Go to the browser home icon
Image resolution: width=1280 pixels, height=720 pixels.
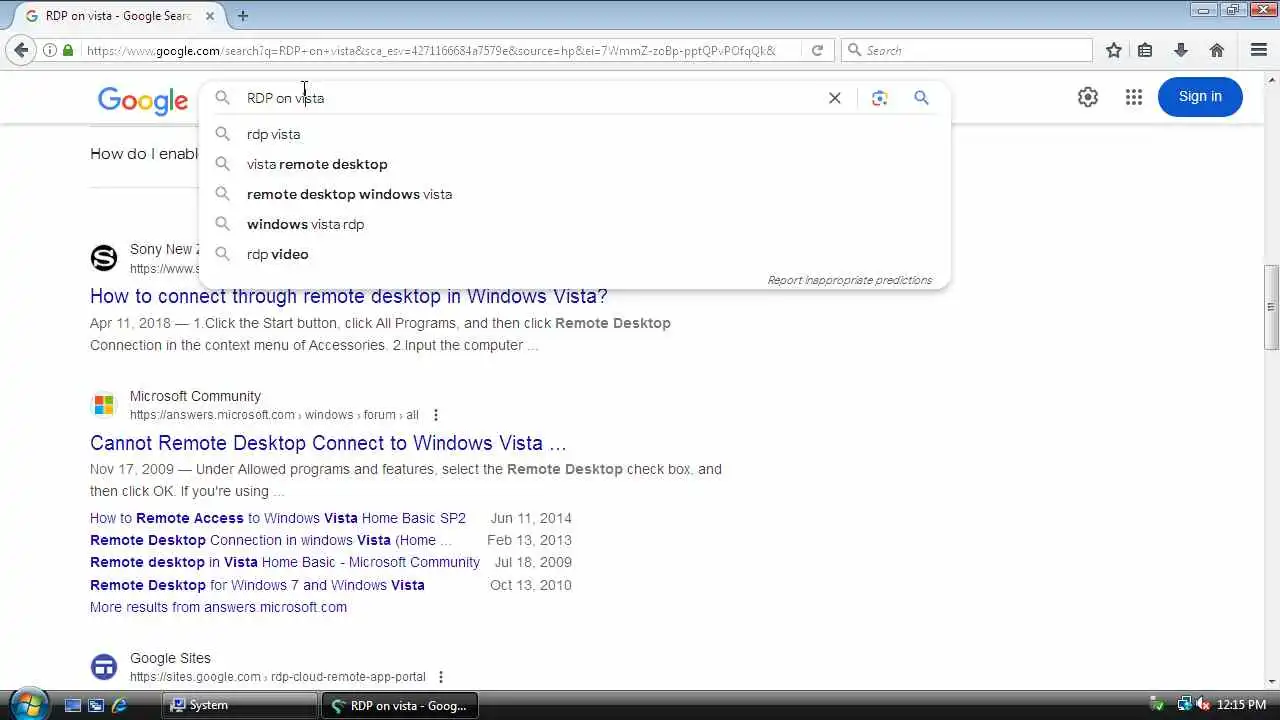point(1217,50)
